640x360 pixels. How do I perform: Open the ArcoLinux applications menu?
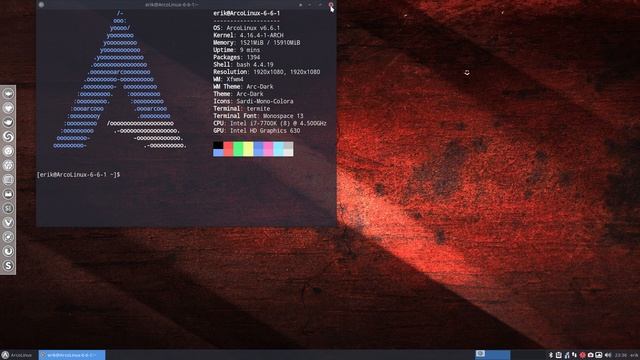click(17, 355)
